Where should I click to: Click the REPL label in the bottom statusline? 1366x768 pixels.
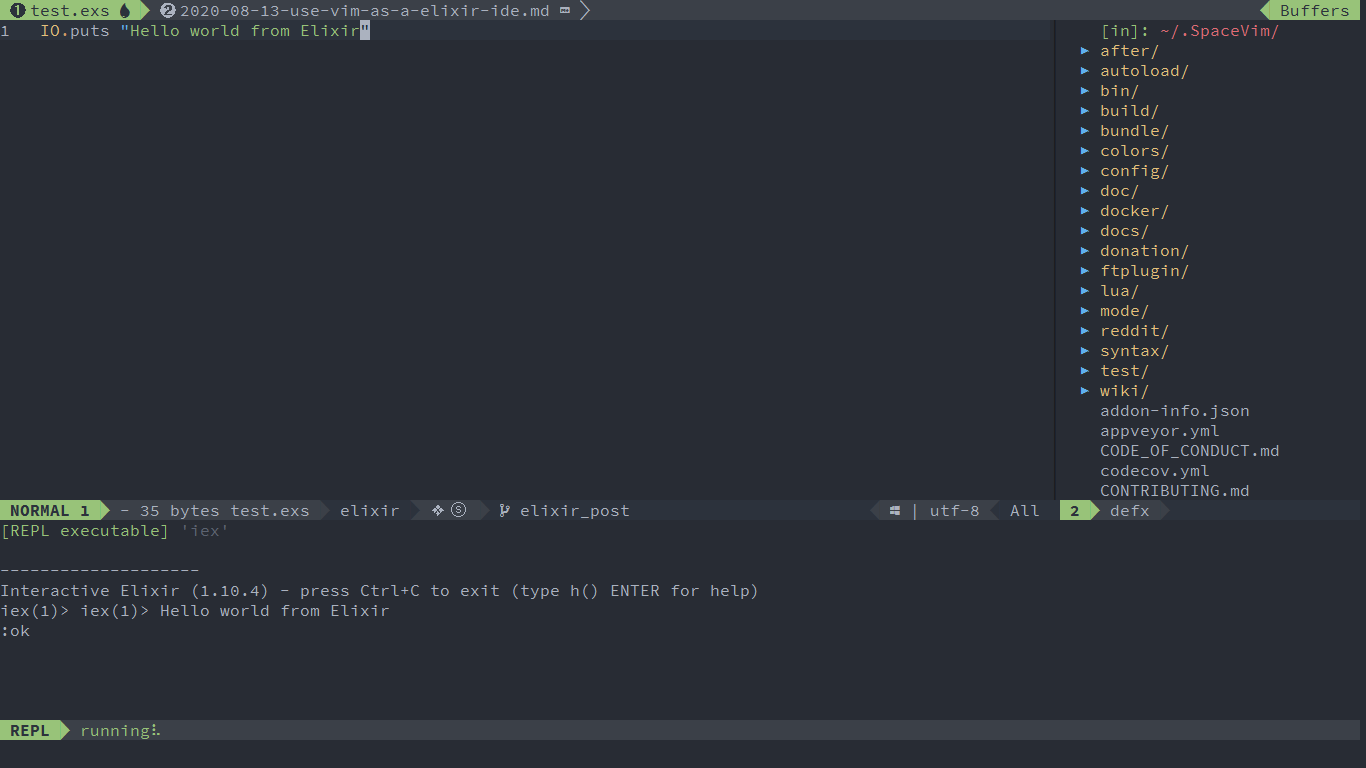coord(30,731)
